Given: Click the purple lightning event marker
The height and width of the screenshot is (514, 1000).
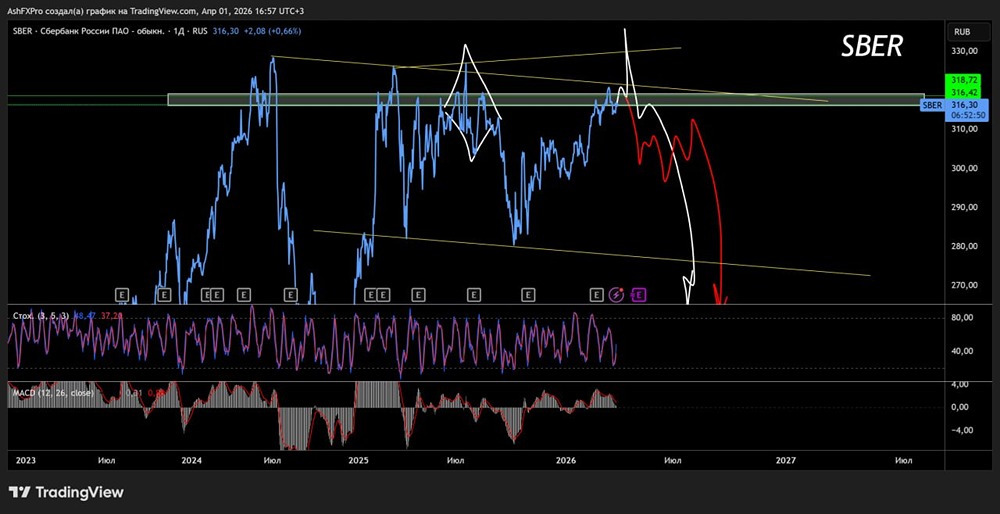Looking at the screenshot, I should coord(616,295).
